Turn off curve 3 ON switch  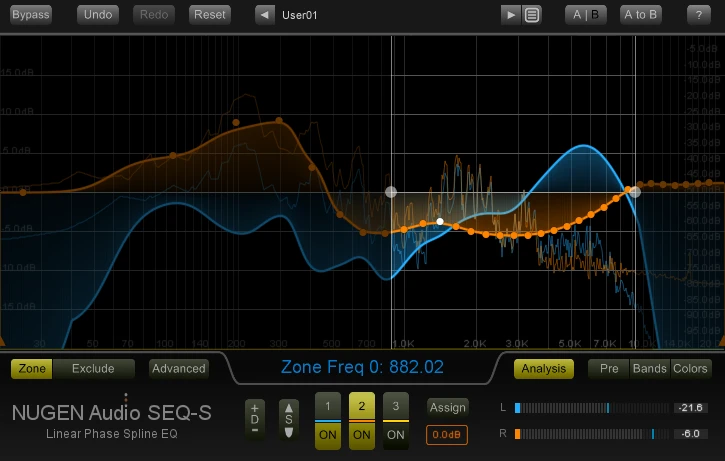pyautogui.click(x=396, y=435)
